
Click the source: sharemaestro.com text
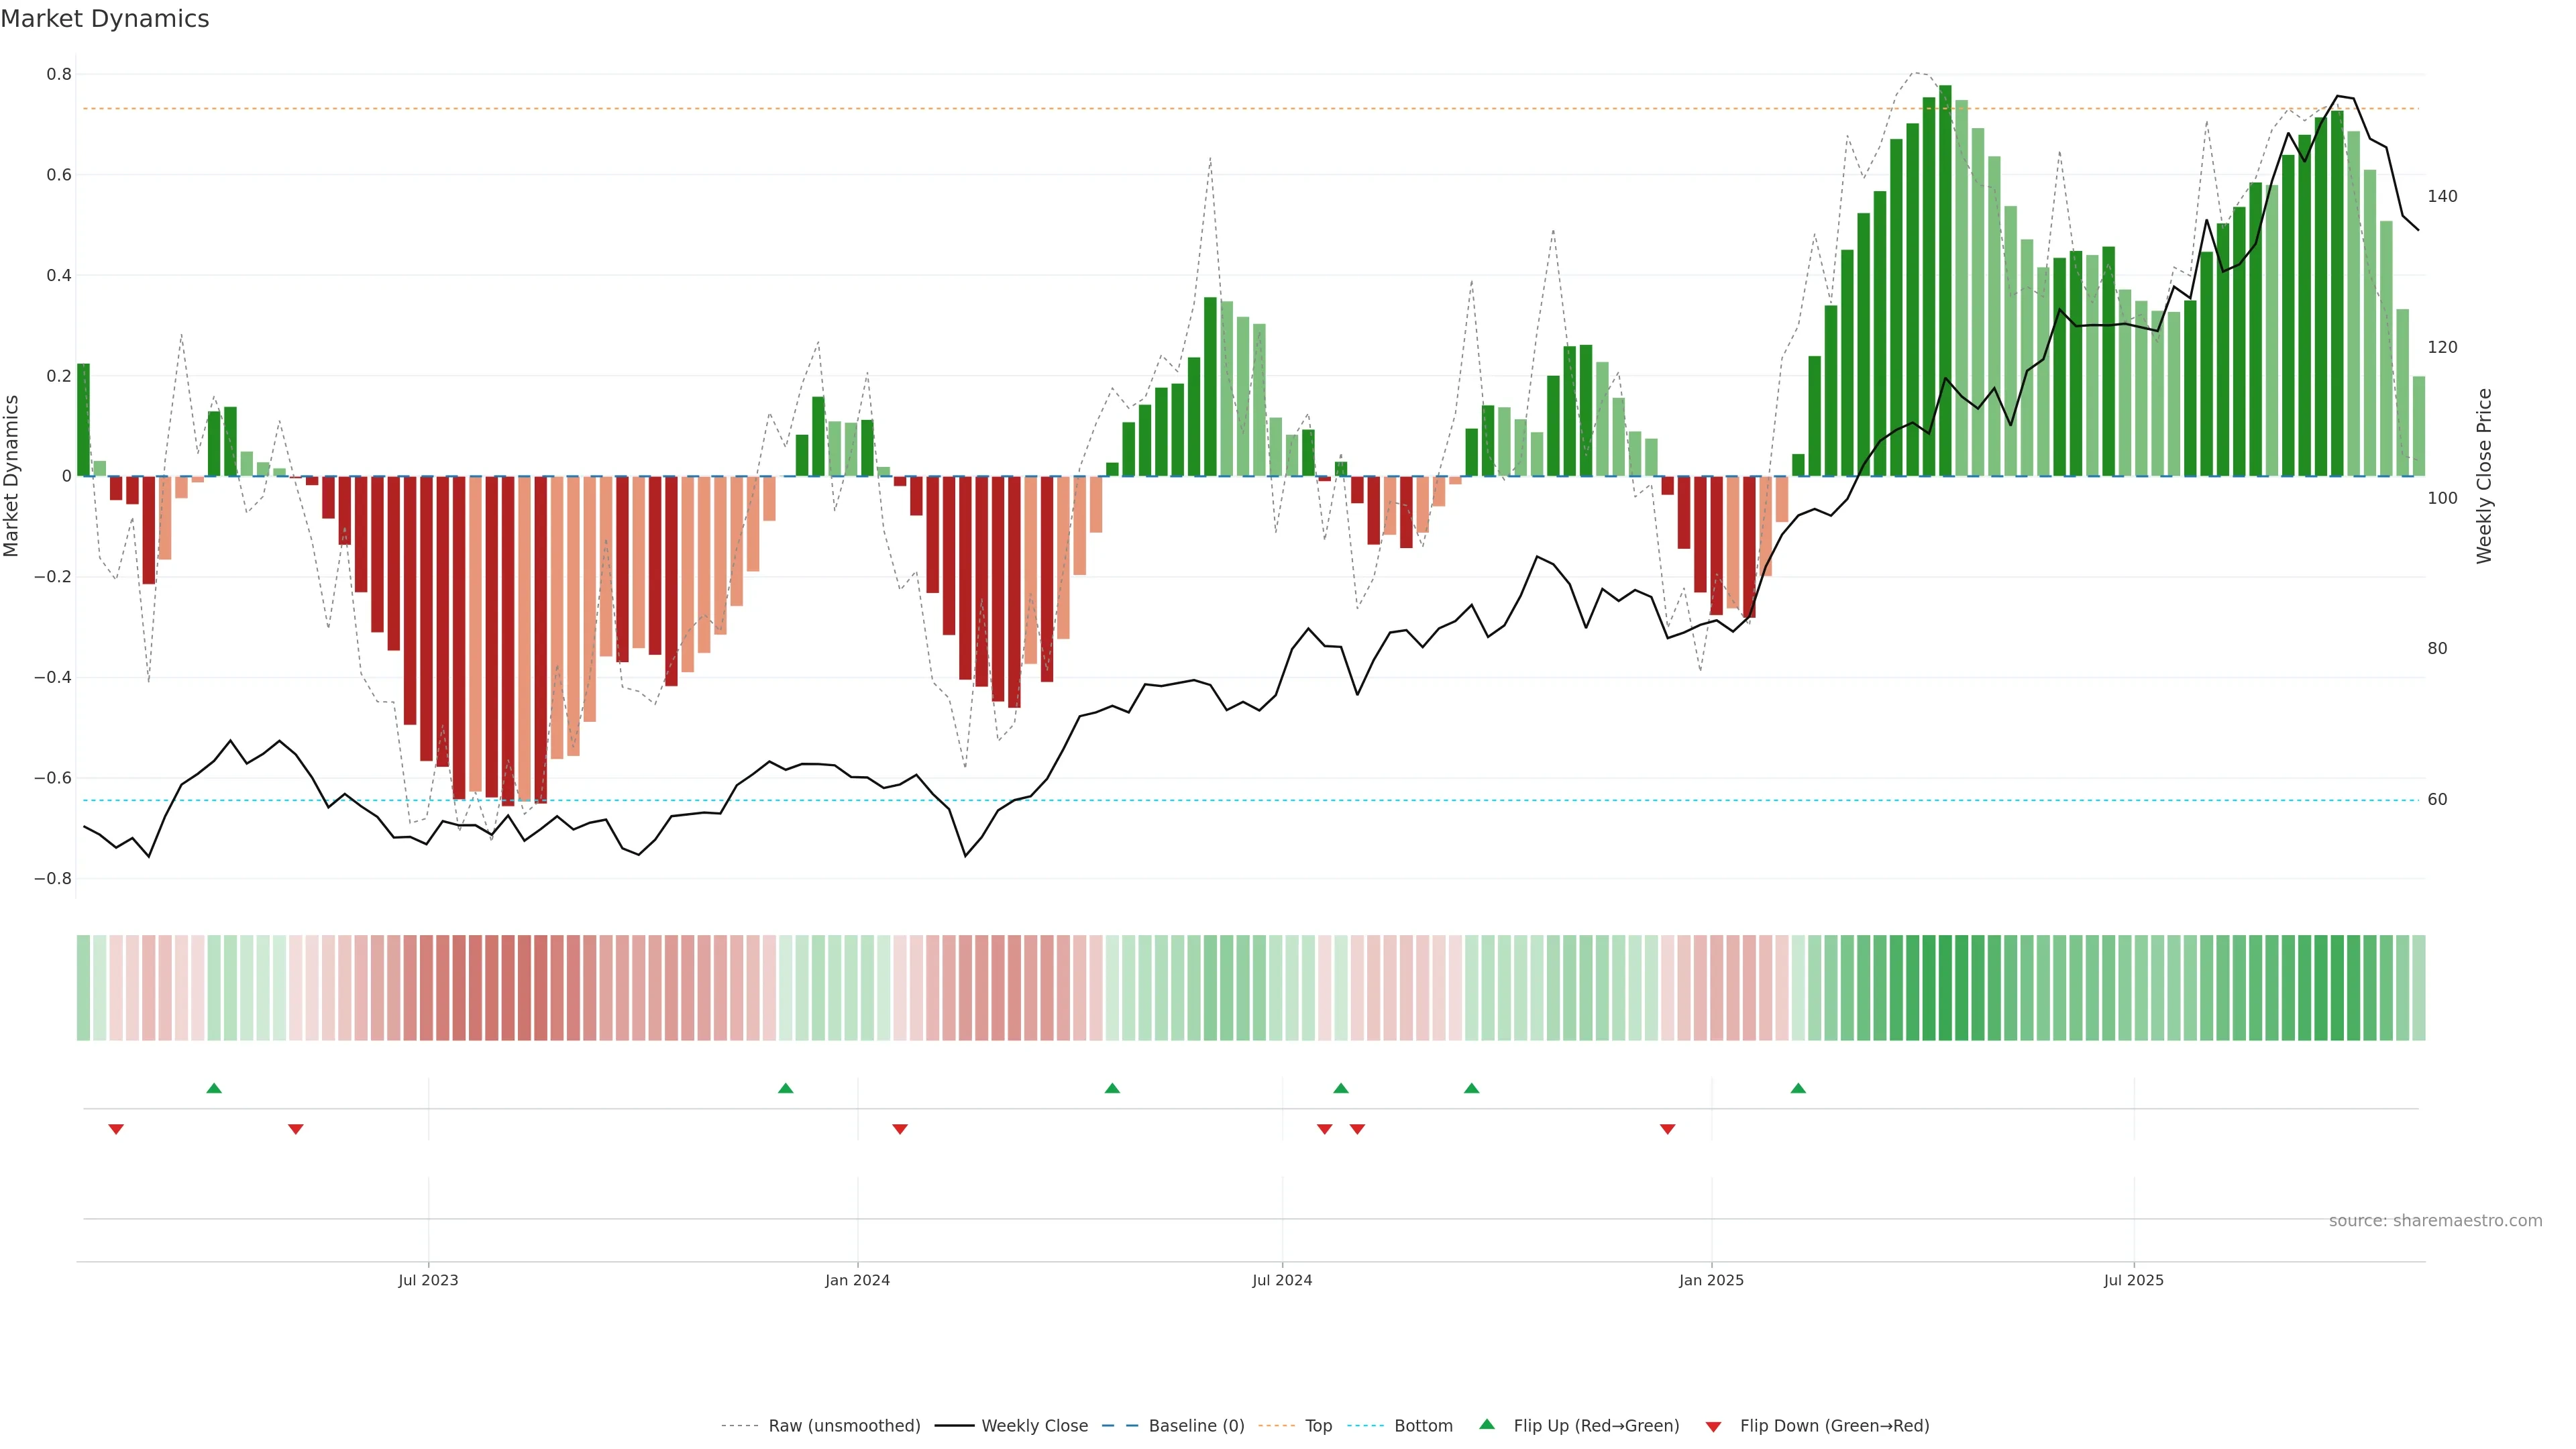pyautogui.click(x=2435, y=1221)
